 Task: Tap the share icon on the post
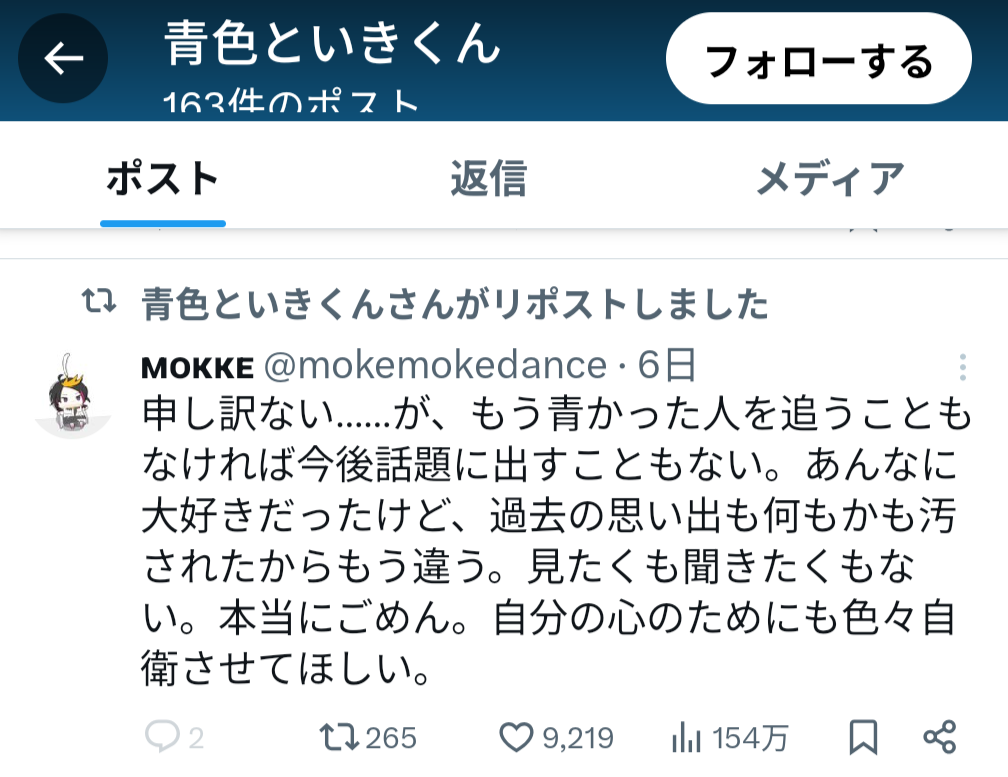click(x=940, y=738)
